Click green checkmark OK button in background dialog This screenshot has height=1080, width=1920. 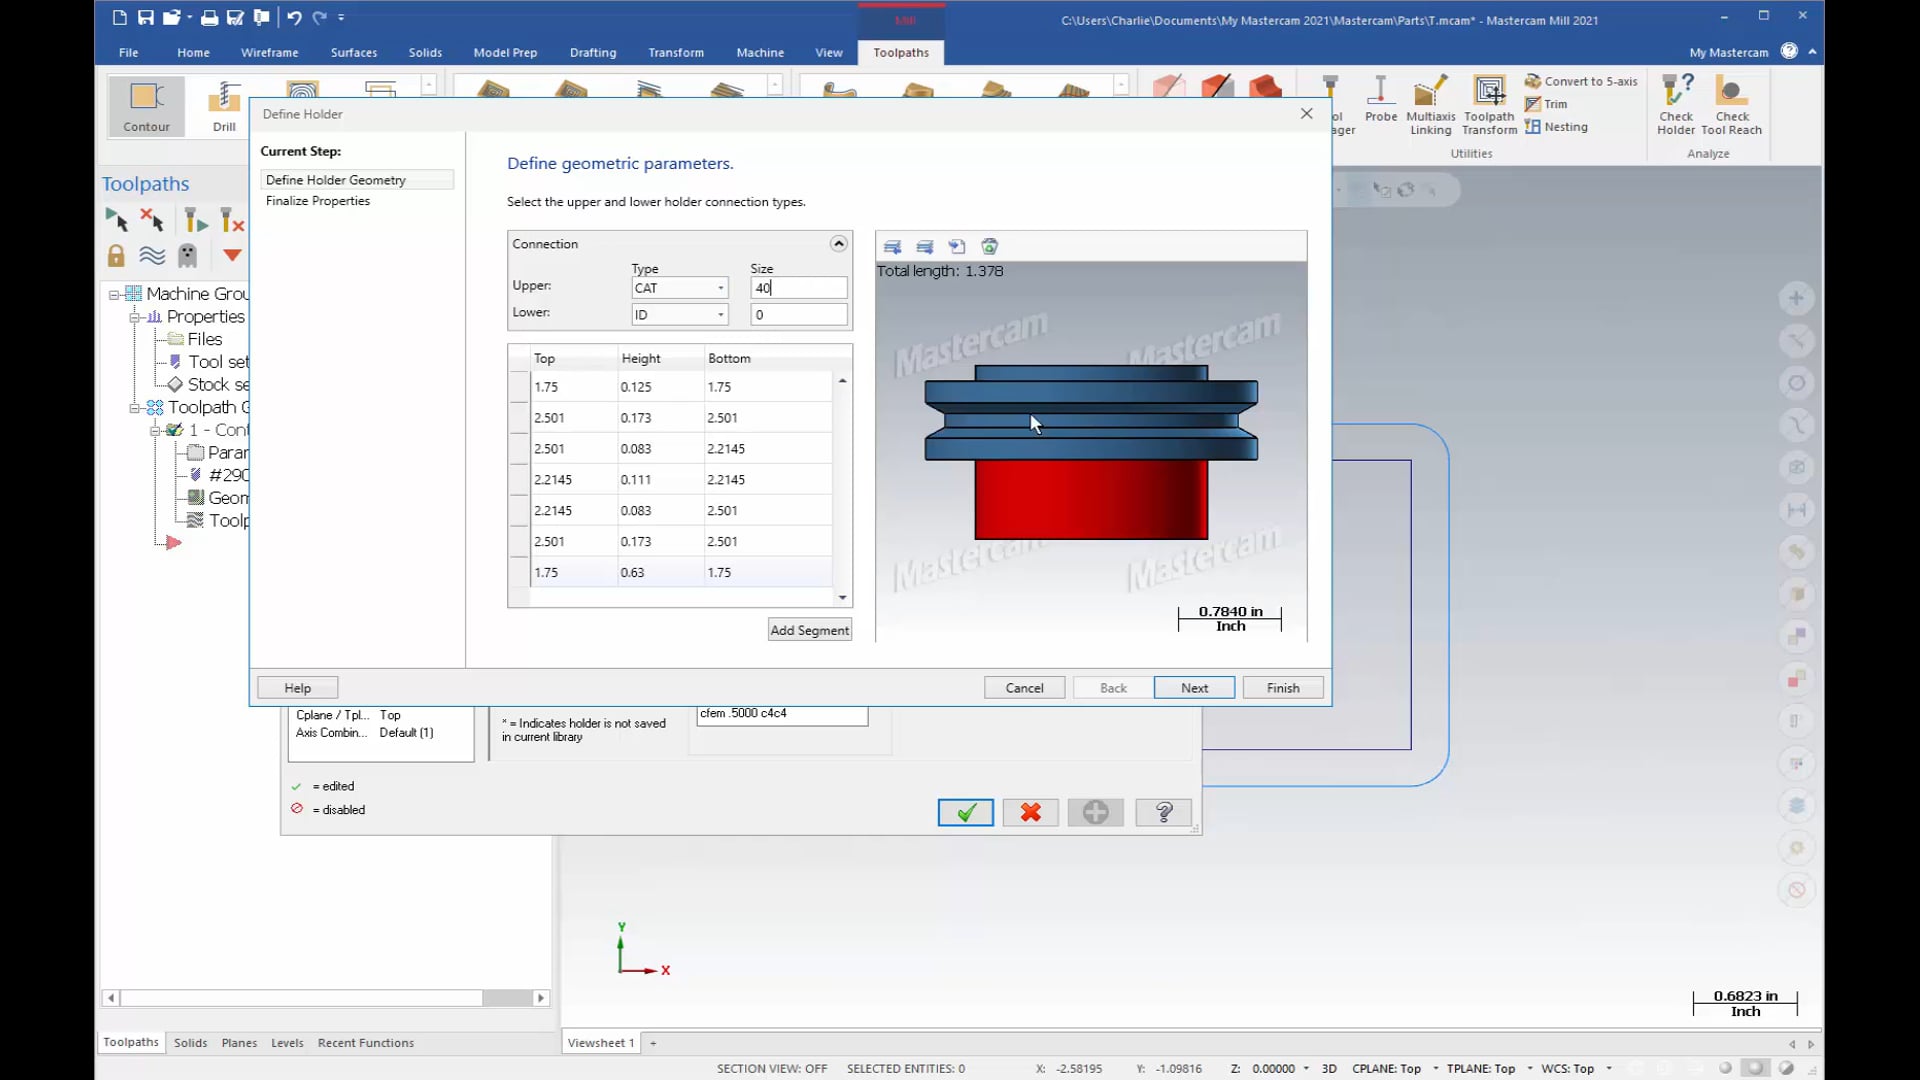point(966,813)
